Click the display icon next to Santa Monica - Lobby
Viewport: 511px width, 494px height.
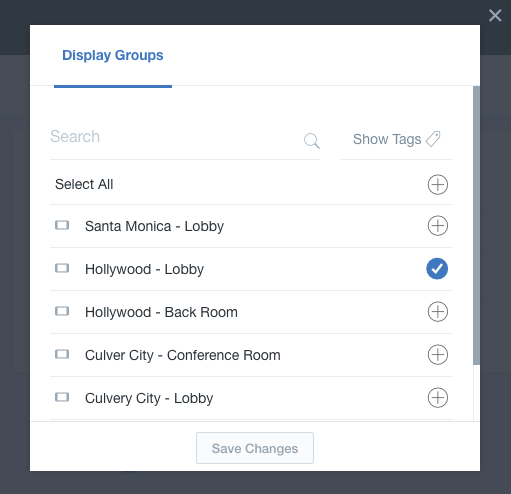[x=62, y=225]
